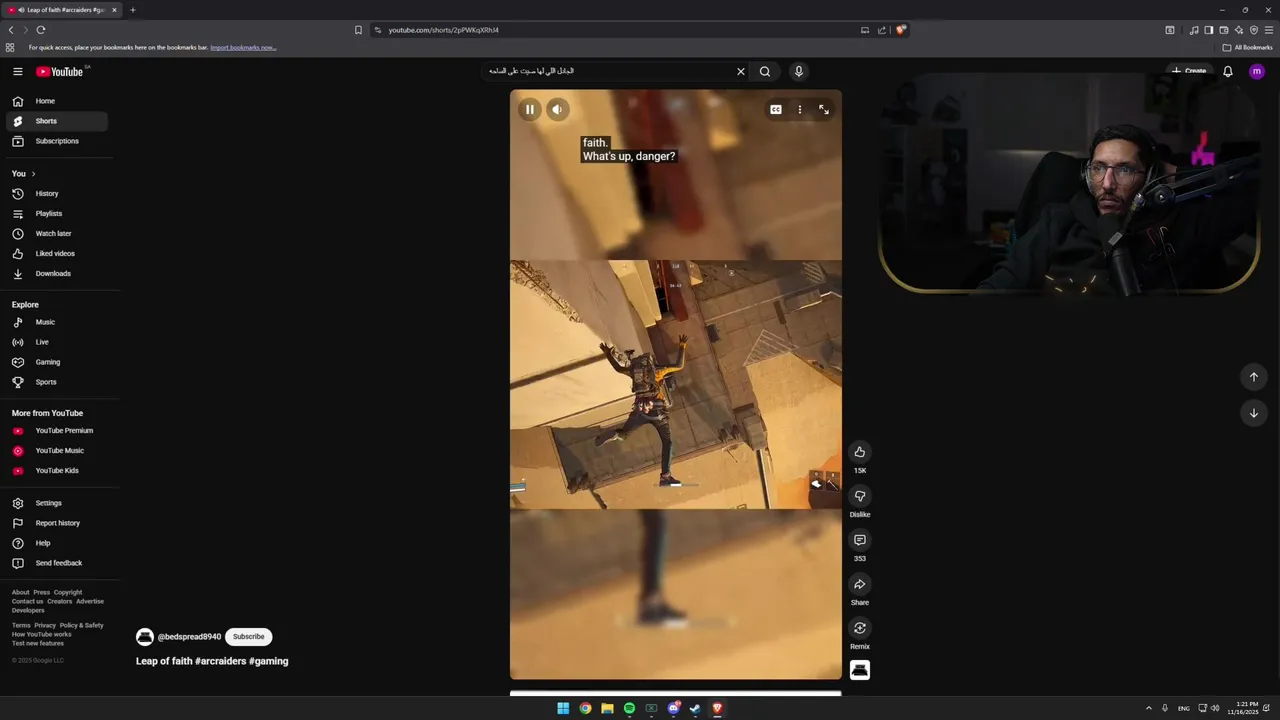
Task: Pause the Shorts video
Action: [530, 109]
